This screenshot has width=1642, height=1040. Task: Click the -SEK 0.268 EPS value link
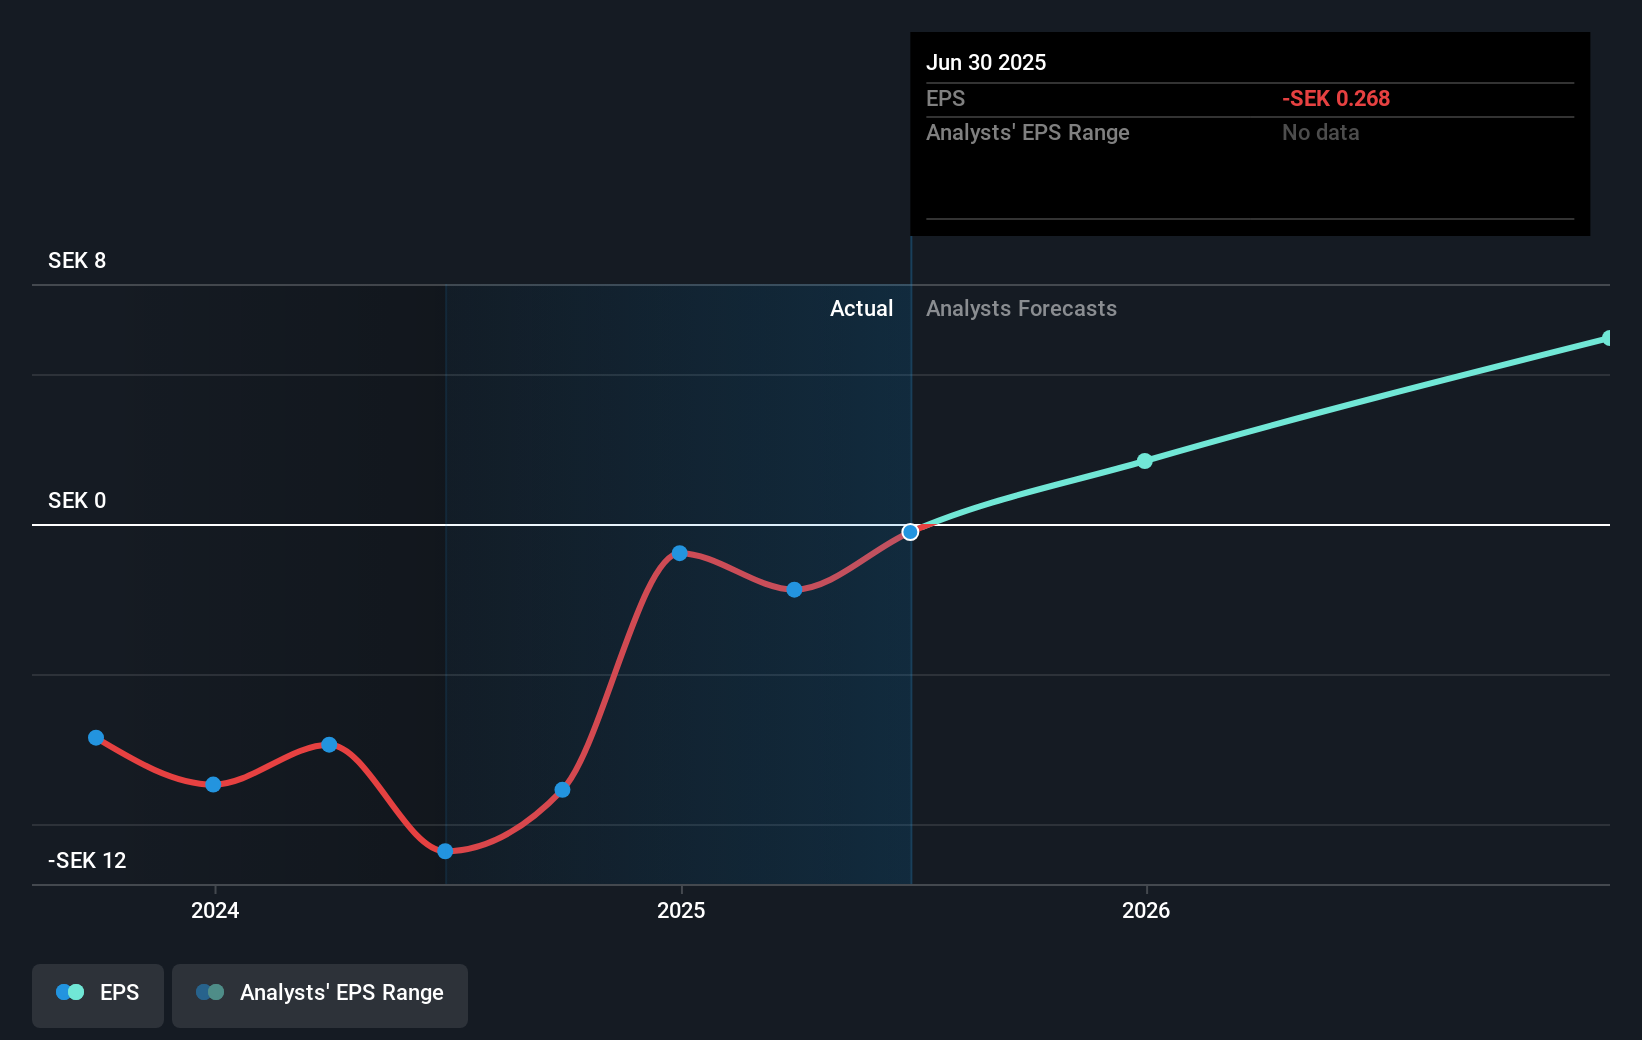pyautogui.click(x=1336, y=98)
